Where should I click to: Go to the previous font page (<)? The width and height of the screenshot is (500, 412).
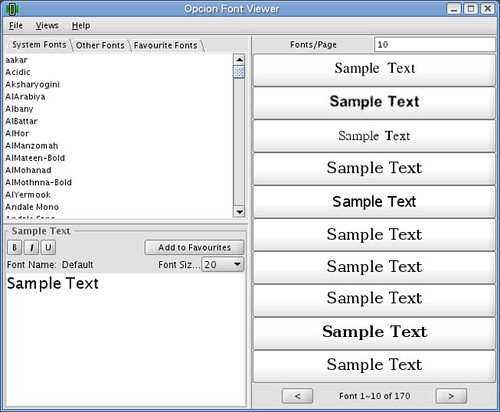coord(297,396)
